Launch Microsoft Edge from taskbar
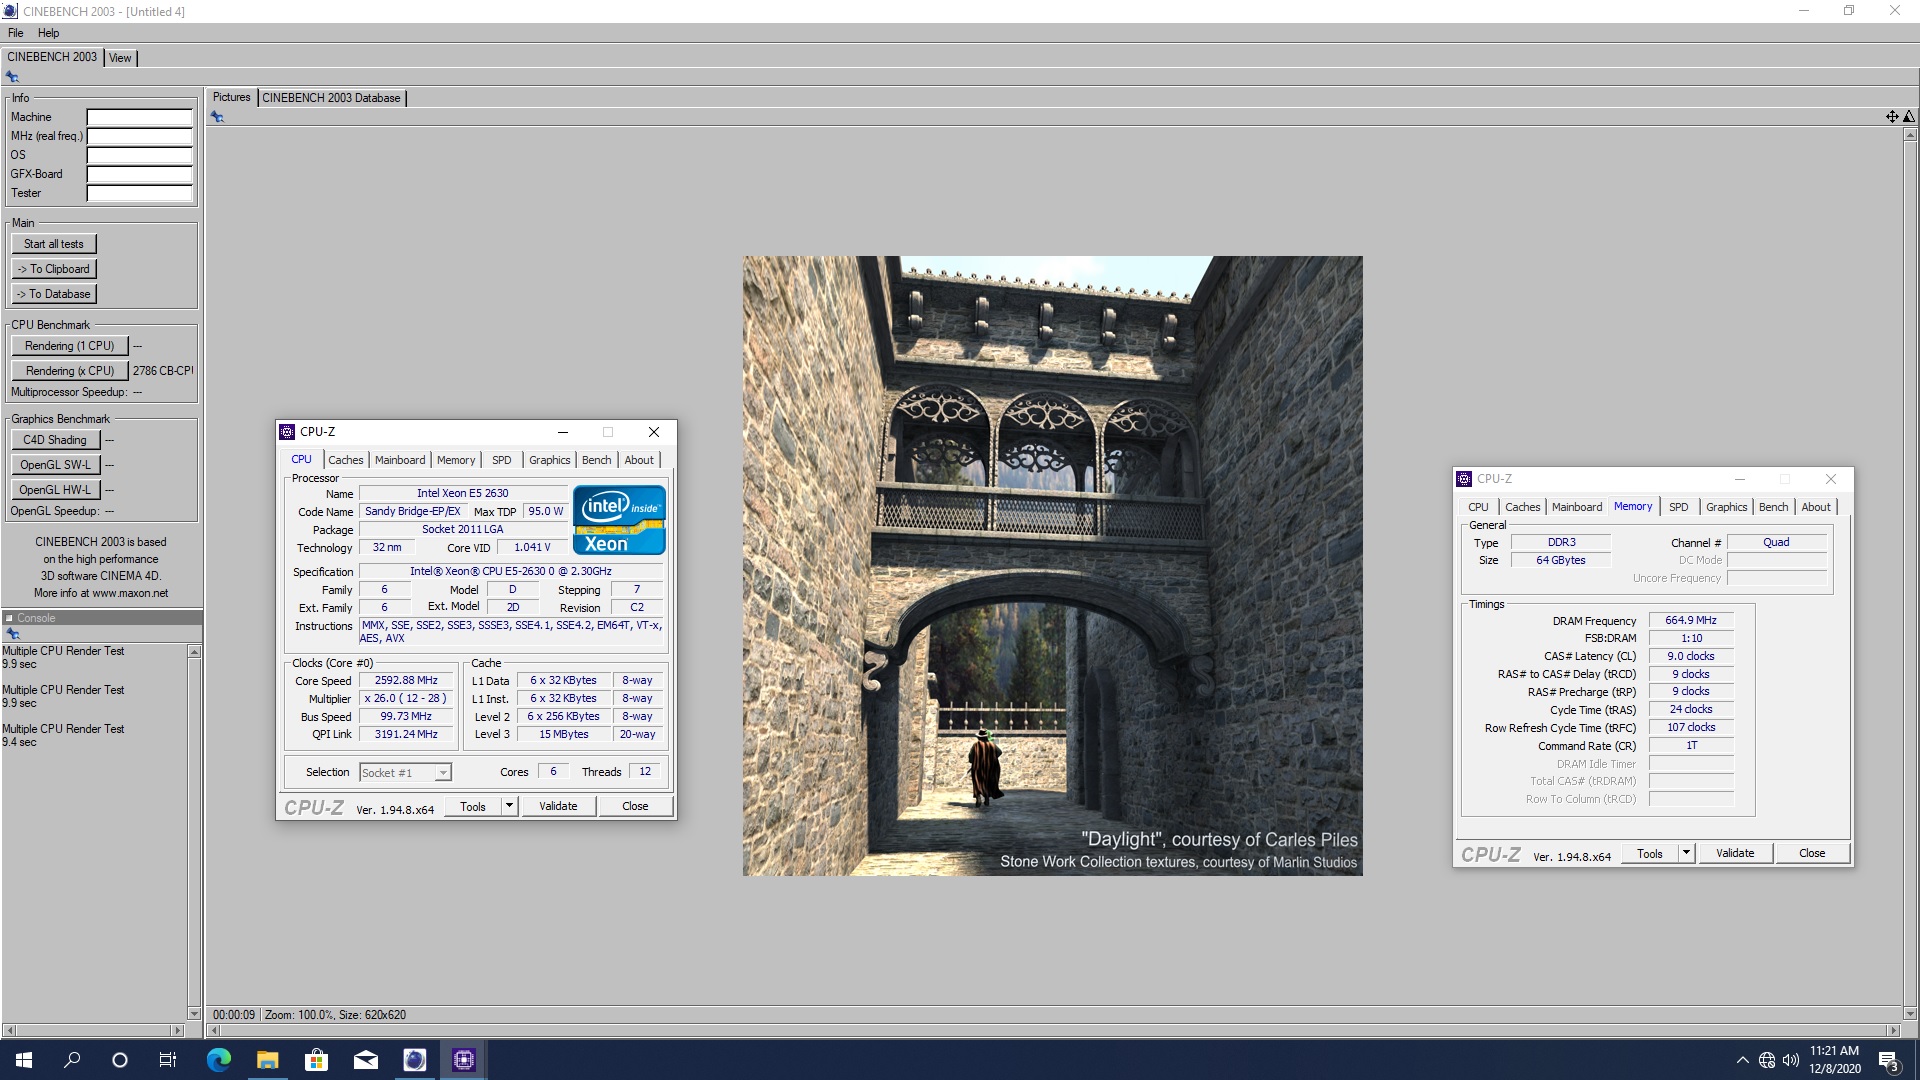This screenshot has width=1920, height=1080. 218,1060
